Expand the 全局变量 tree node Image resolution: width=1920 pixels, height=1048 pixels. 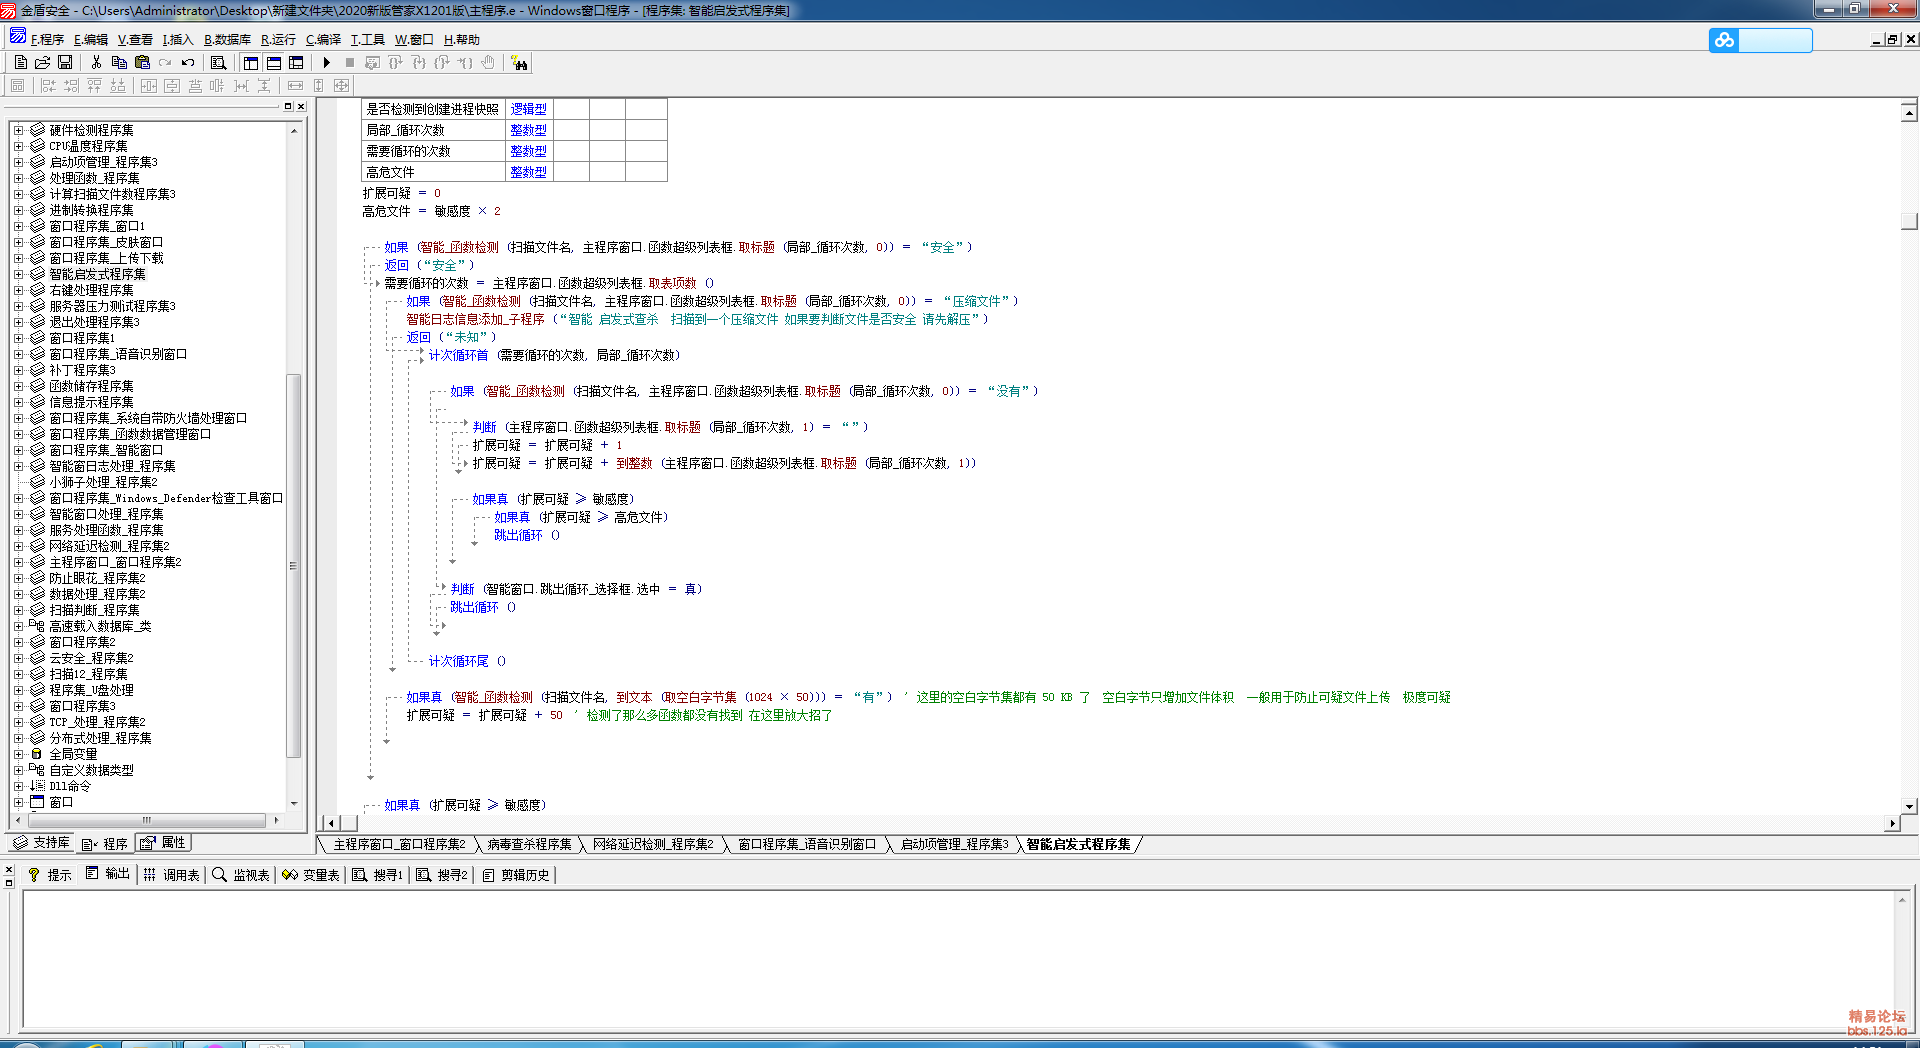[x=18, y=754]
